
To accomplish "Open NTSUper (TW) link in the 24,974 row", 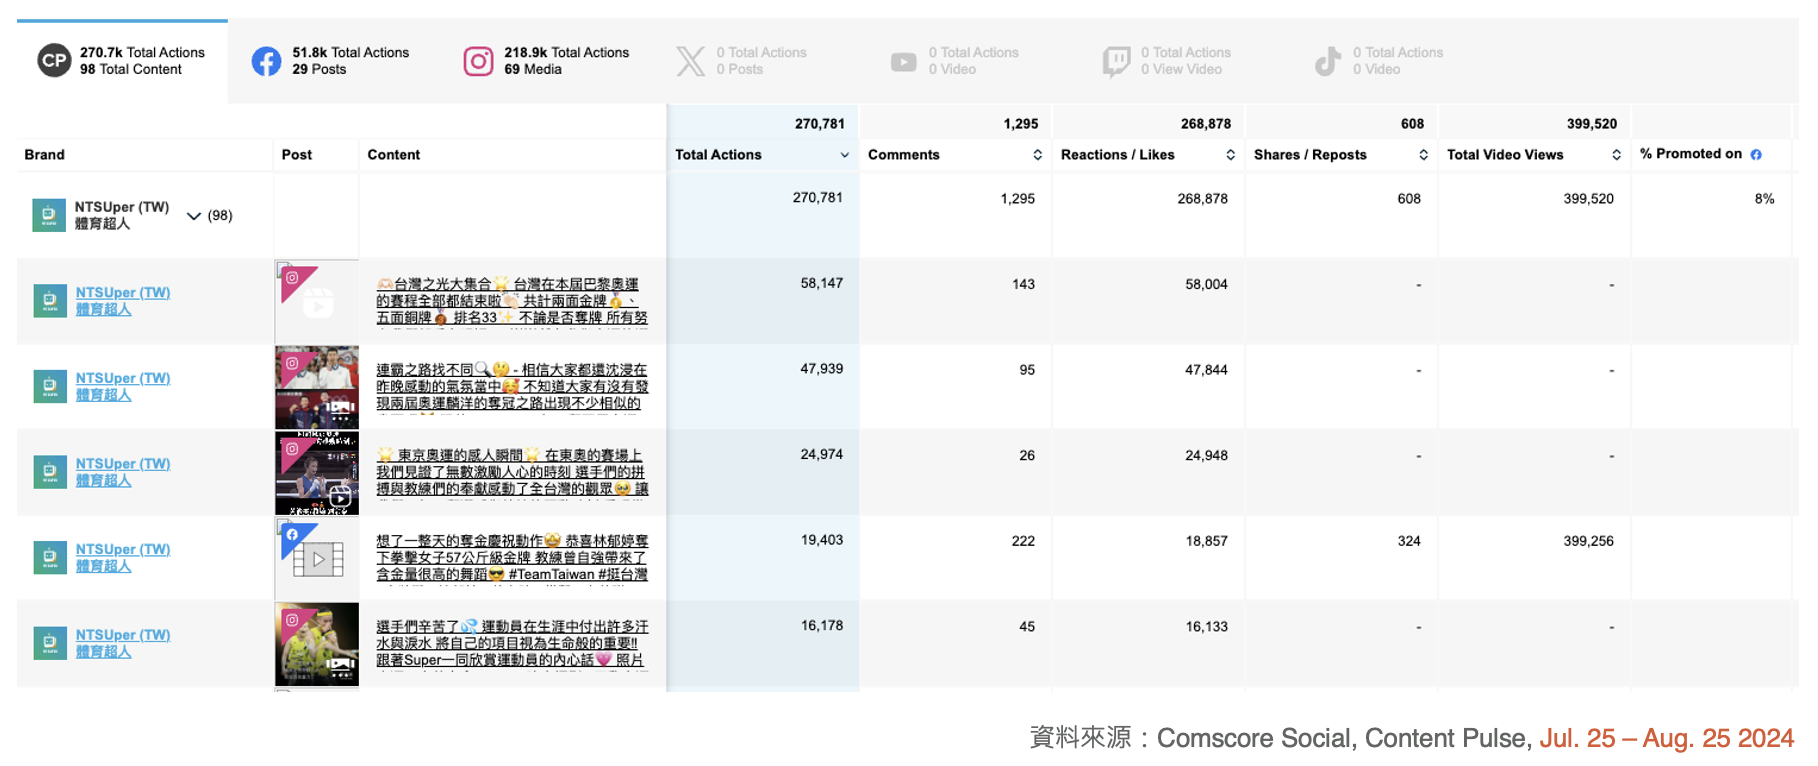I will tap(123, 472).
